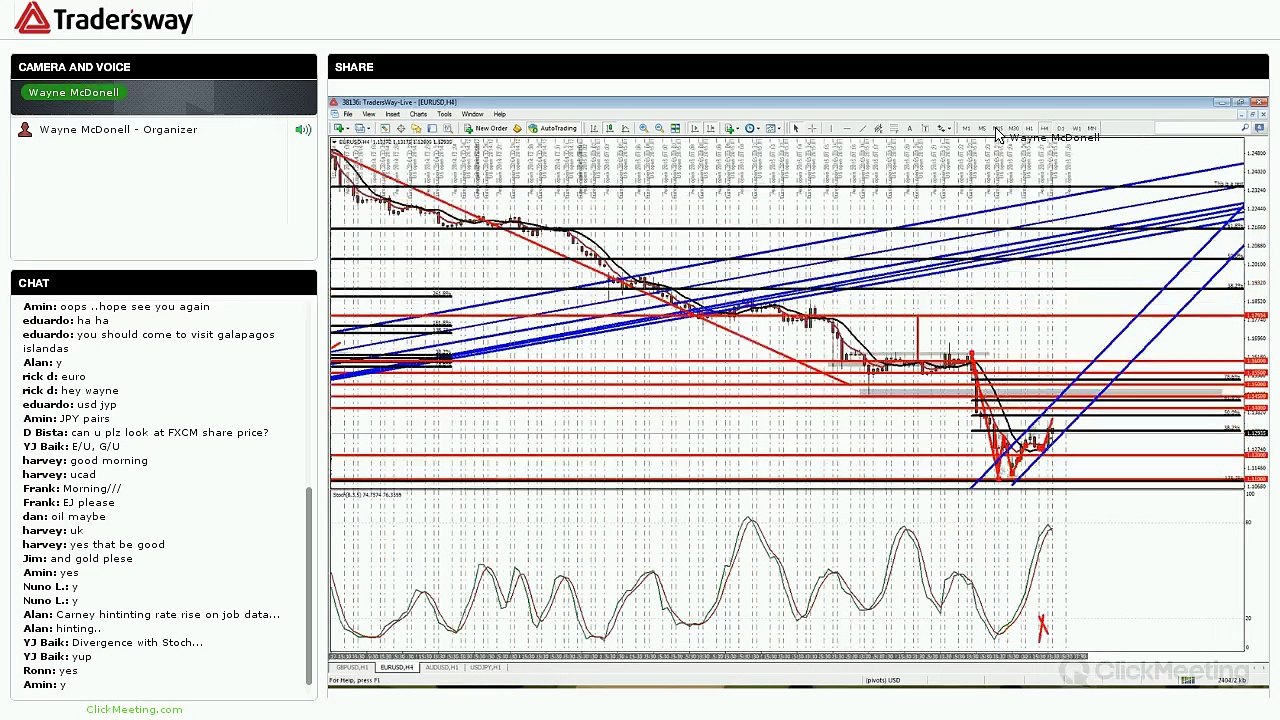Open the Tools menu

444,114
